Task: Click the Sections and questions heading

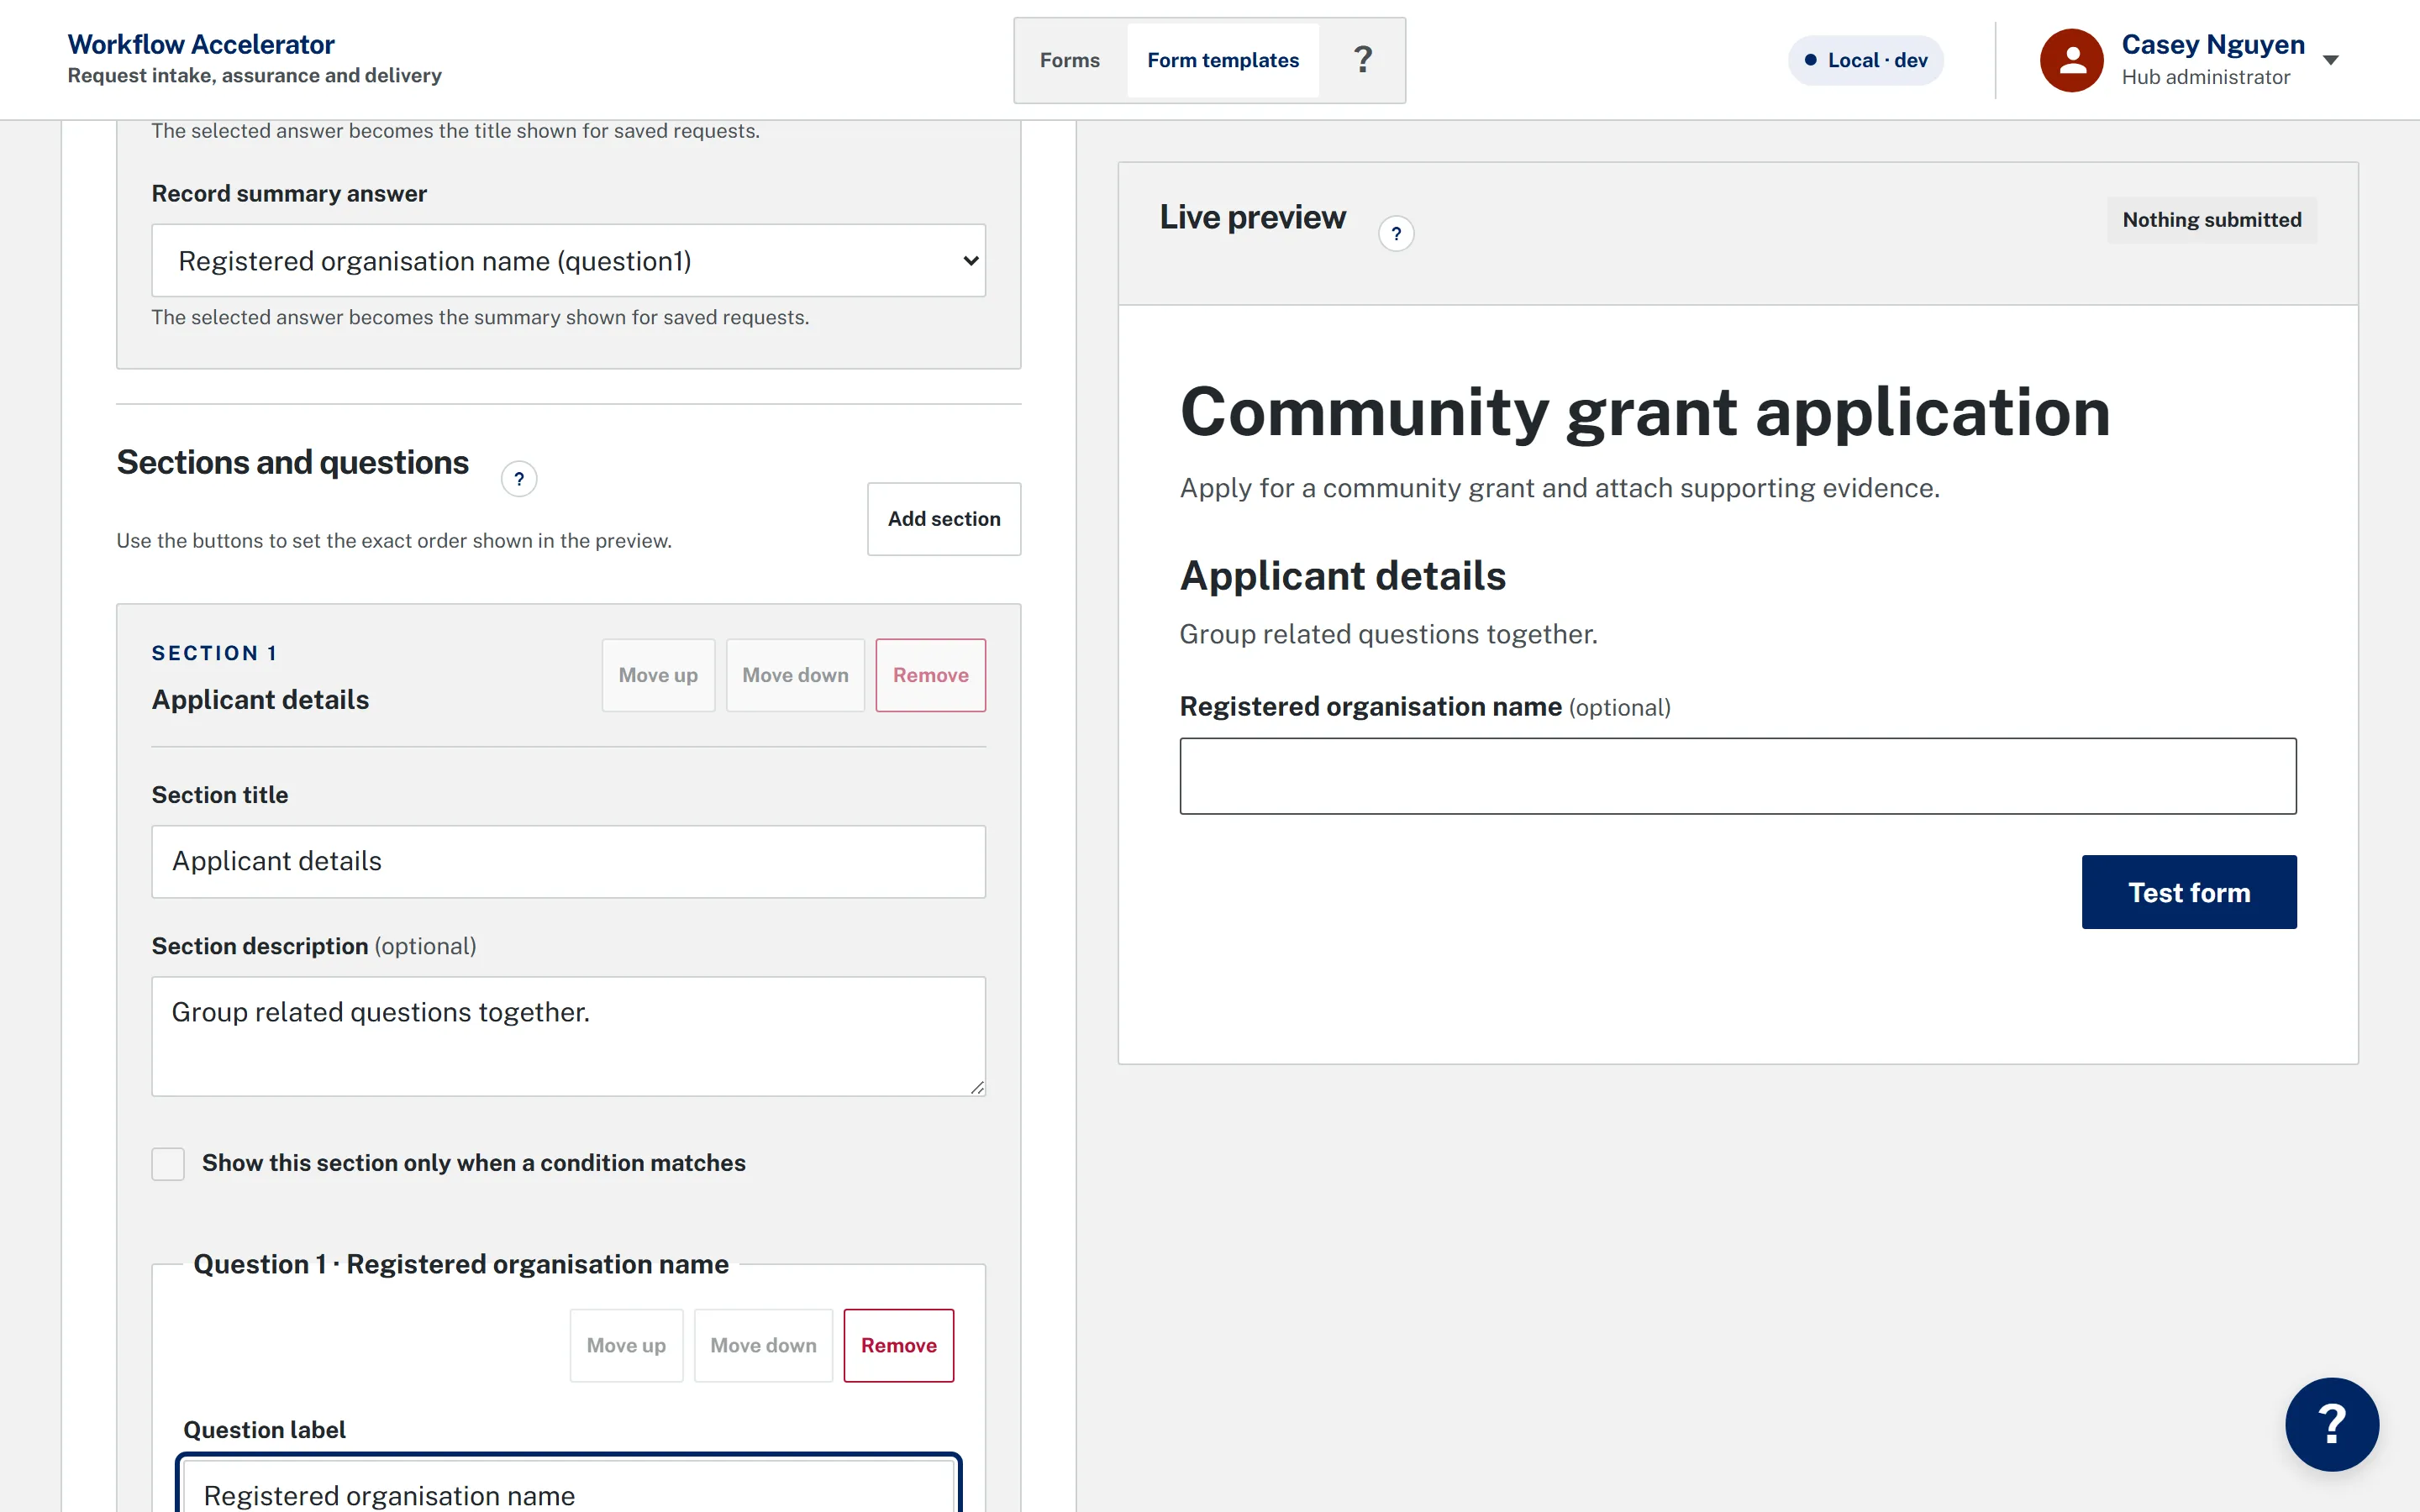Action: pyautogui.click(x=292, y=462)
